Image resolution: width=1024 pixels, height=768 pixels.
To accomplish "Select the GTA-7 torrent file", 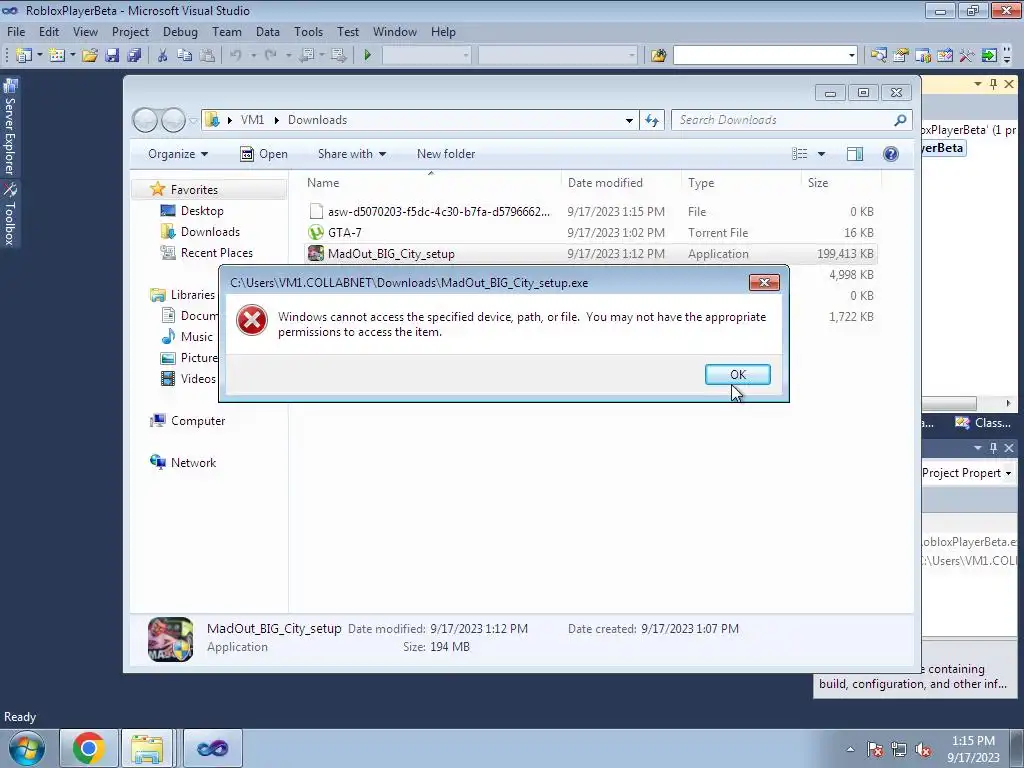I will (x=590, y=232).
